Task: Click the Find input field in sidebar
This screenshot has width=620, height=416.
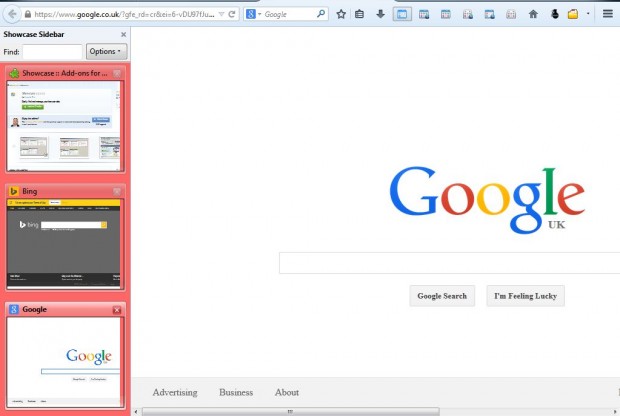Action: (52, 51)
